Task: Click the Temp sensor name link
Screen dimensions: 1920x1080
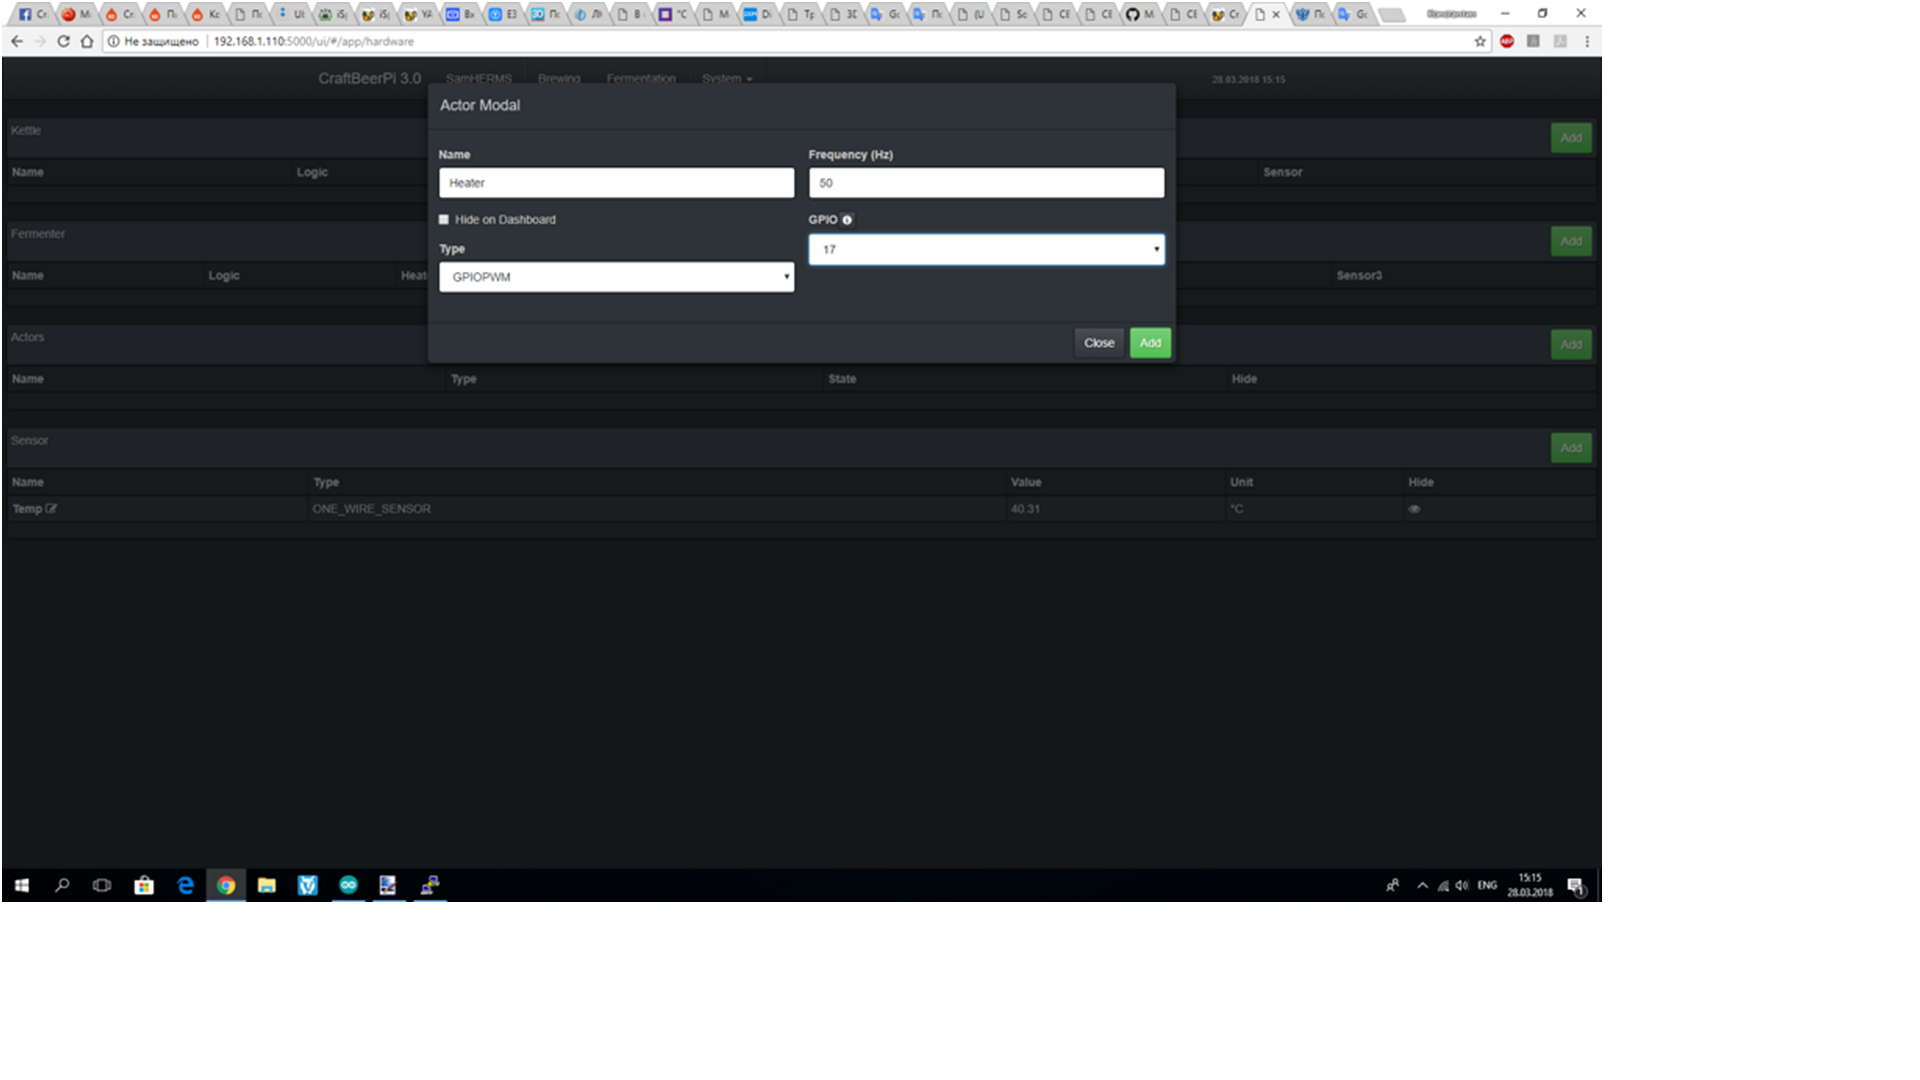Action: click(27, 509)
